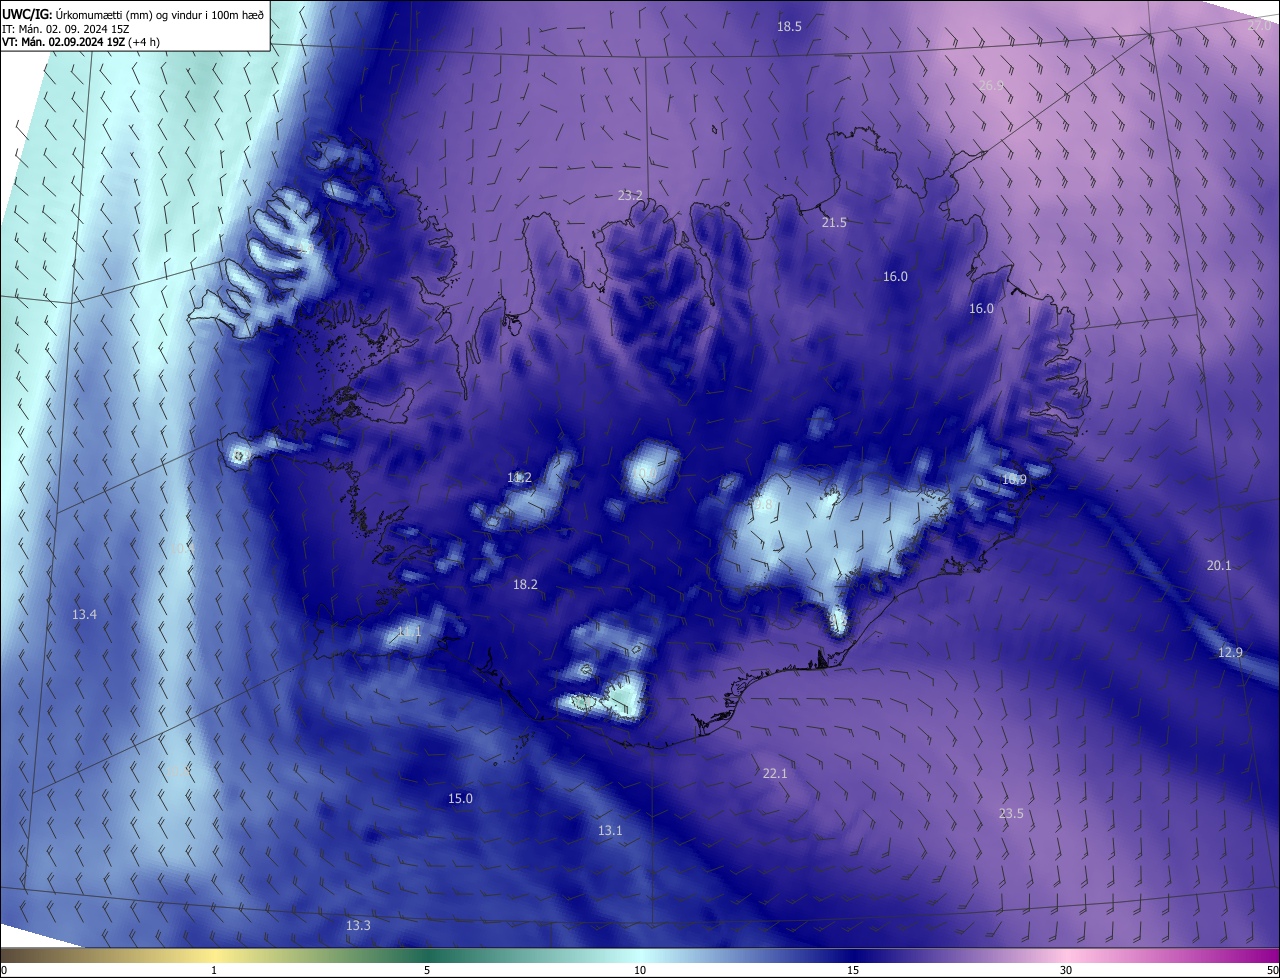
Task: Select the 13.4 value on the map
Action: (84, 614)
